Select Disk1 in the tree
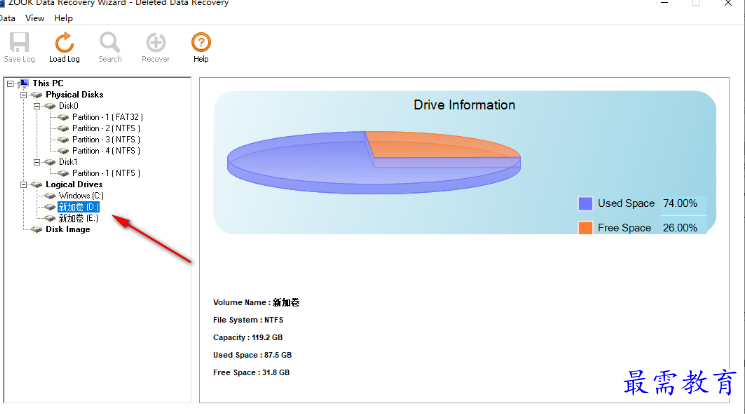 [x=68, y=162]
